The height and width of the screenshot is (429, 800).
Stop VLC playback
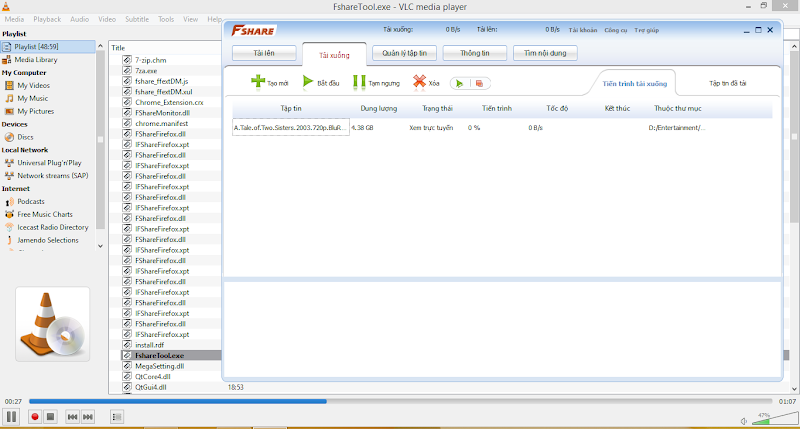pos(51,417)
